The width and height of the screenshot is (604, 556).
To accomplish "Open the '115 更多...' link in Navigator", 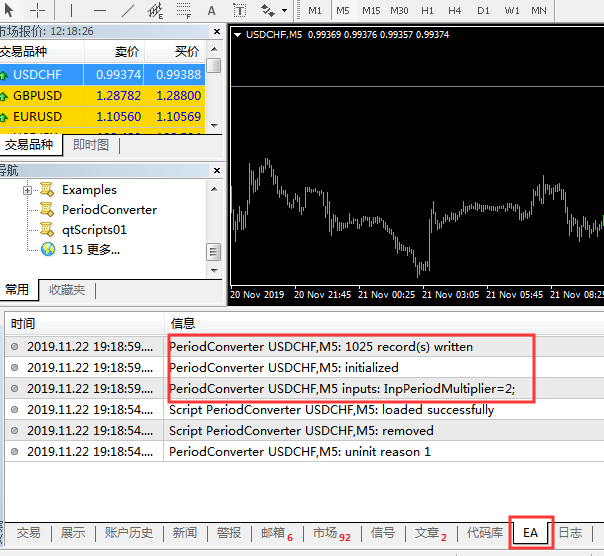I will 91,250.
